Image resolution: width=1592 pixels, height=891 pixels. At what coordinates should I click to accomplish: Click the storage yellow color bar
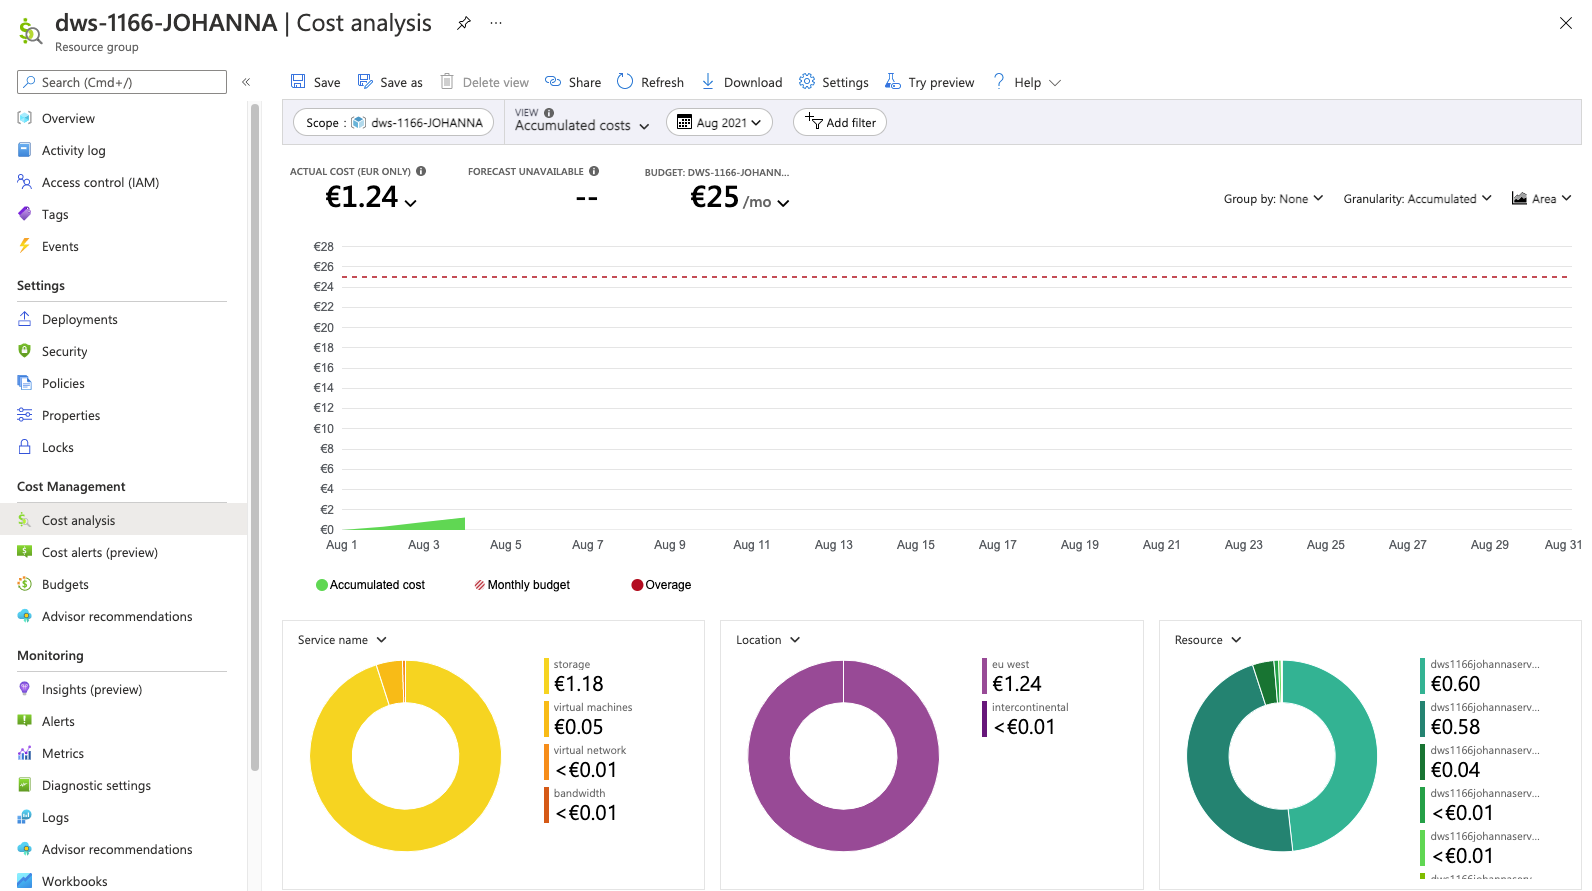pos(546,676)
